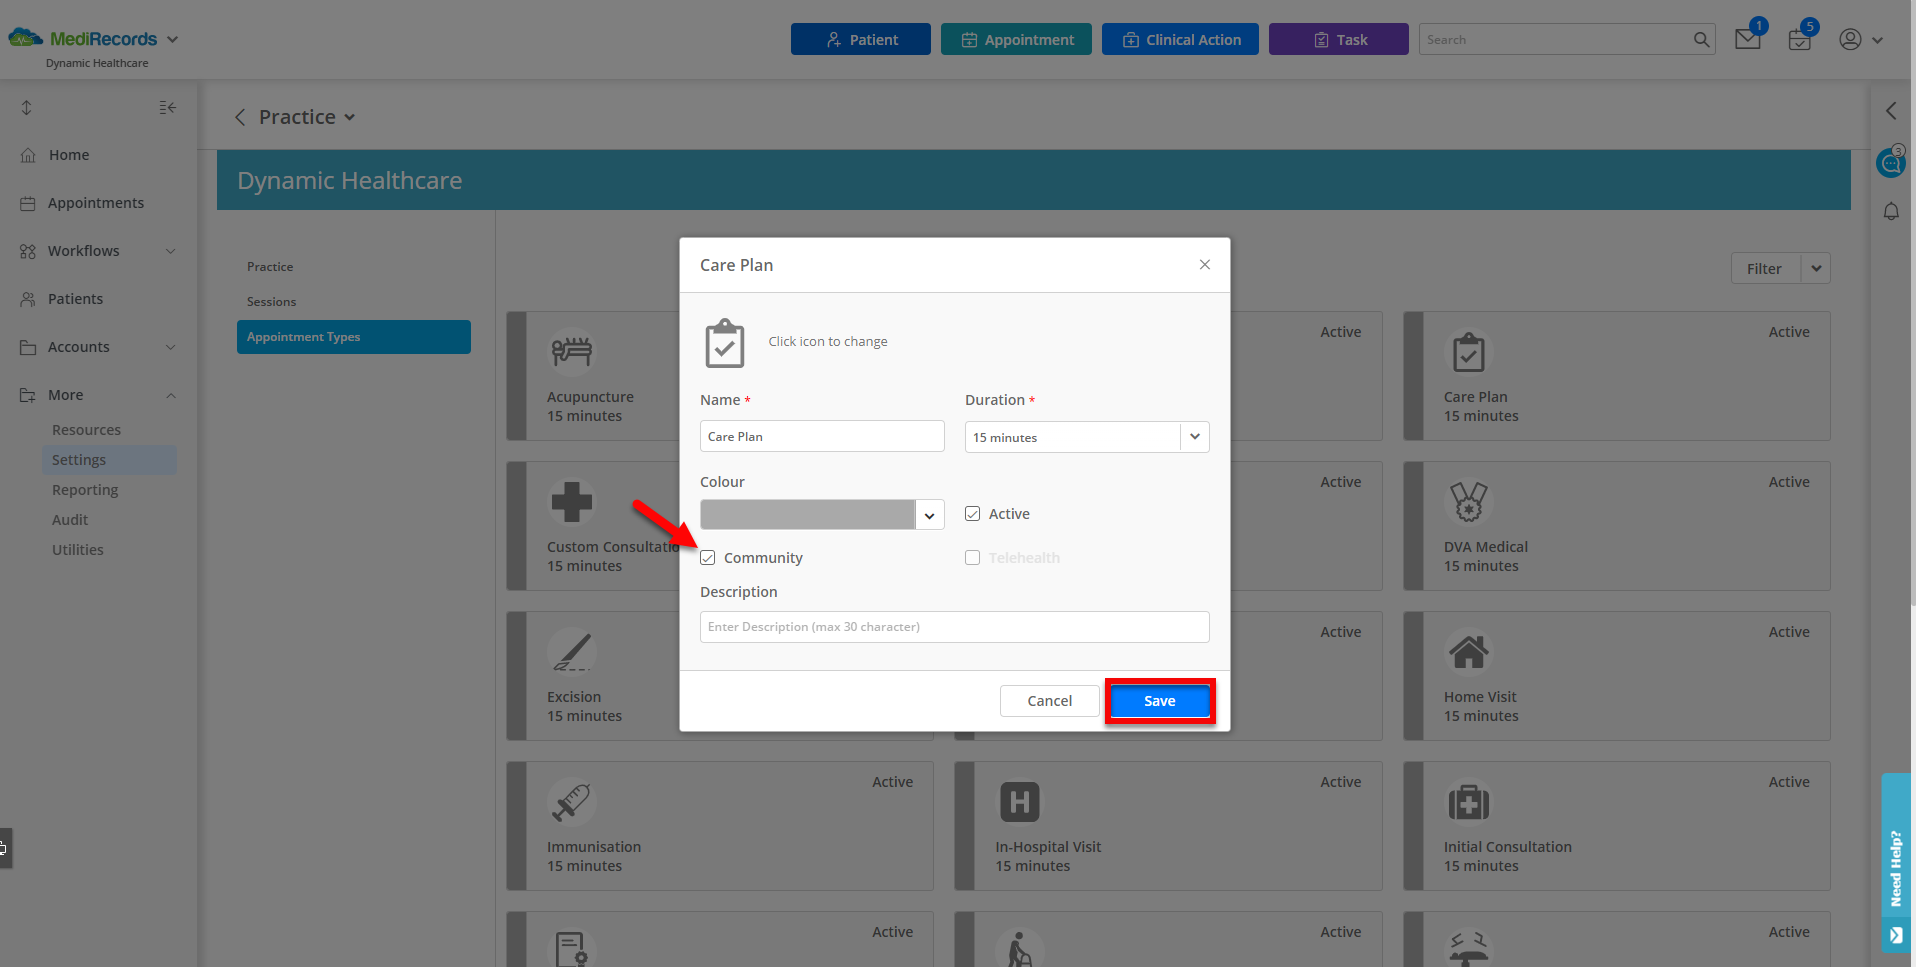
Task: Toggle the Active checkbox
Action: [x=972, y=514]
